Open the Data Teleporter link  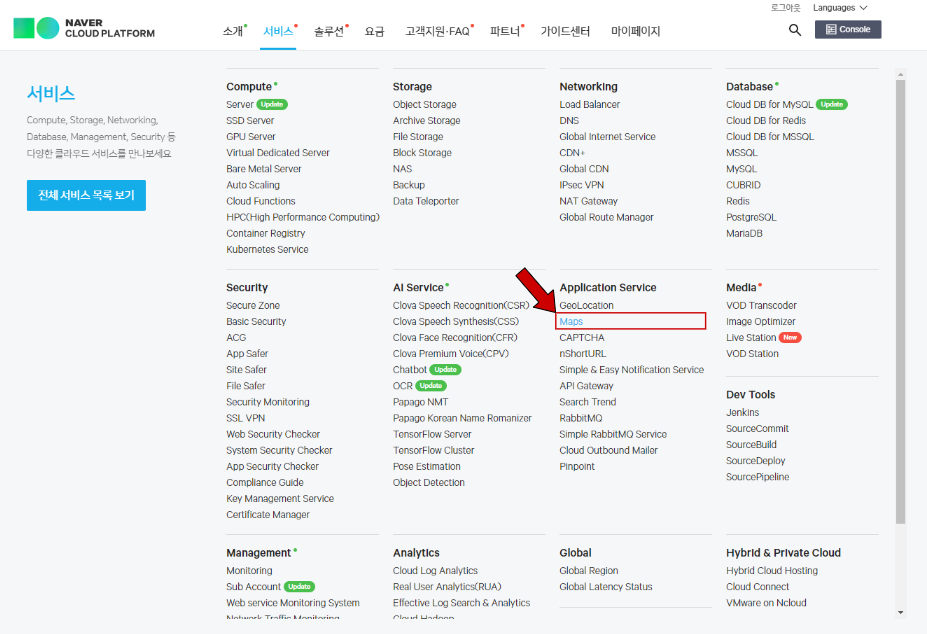(426, 201)
